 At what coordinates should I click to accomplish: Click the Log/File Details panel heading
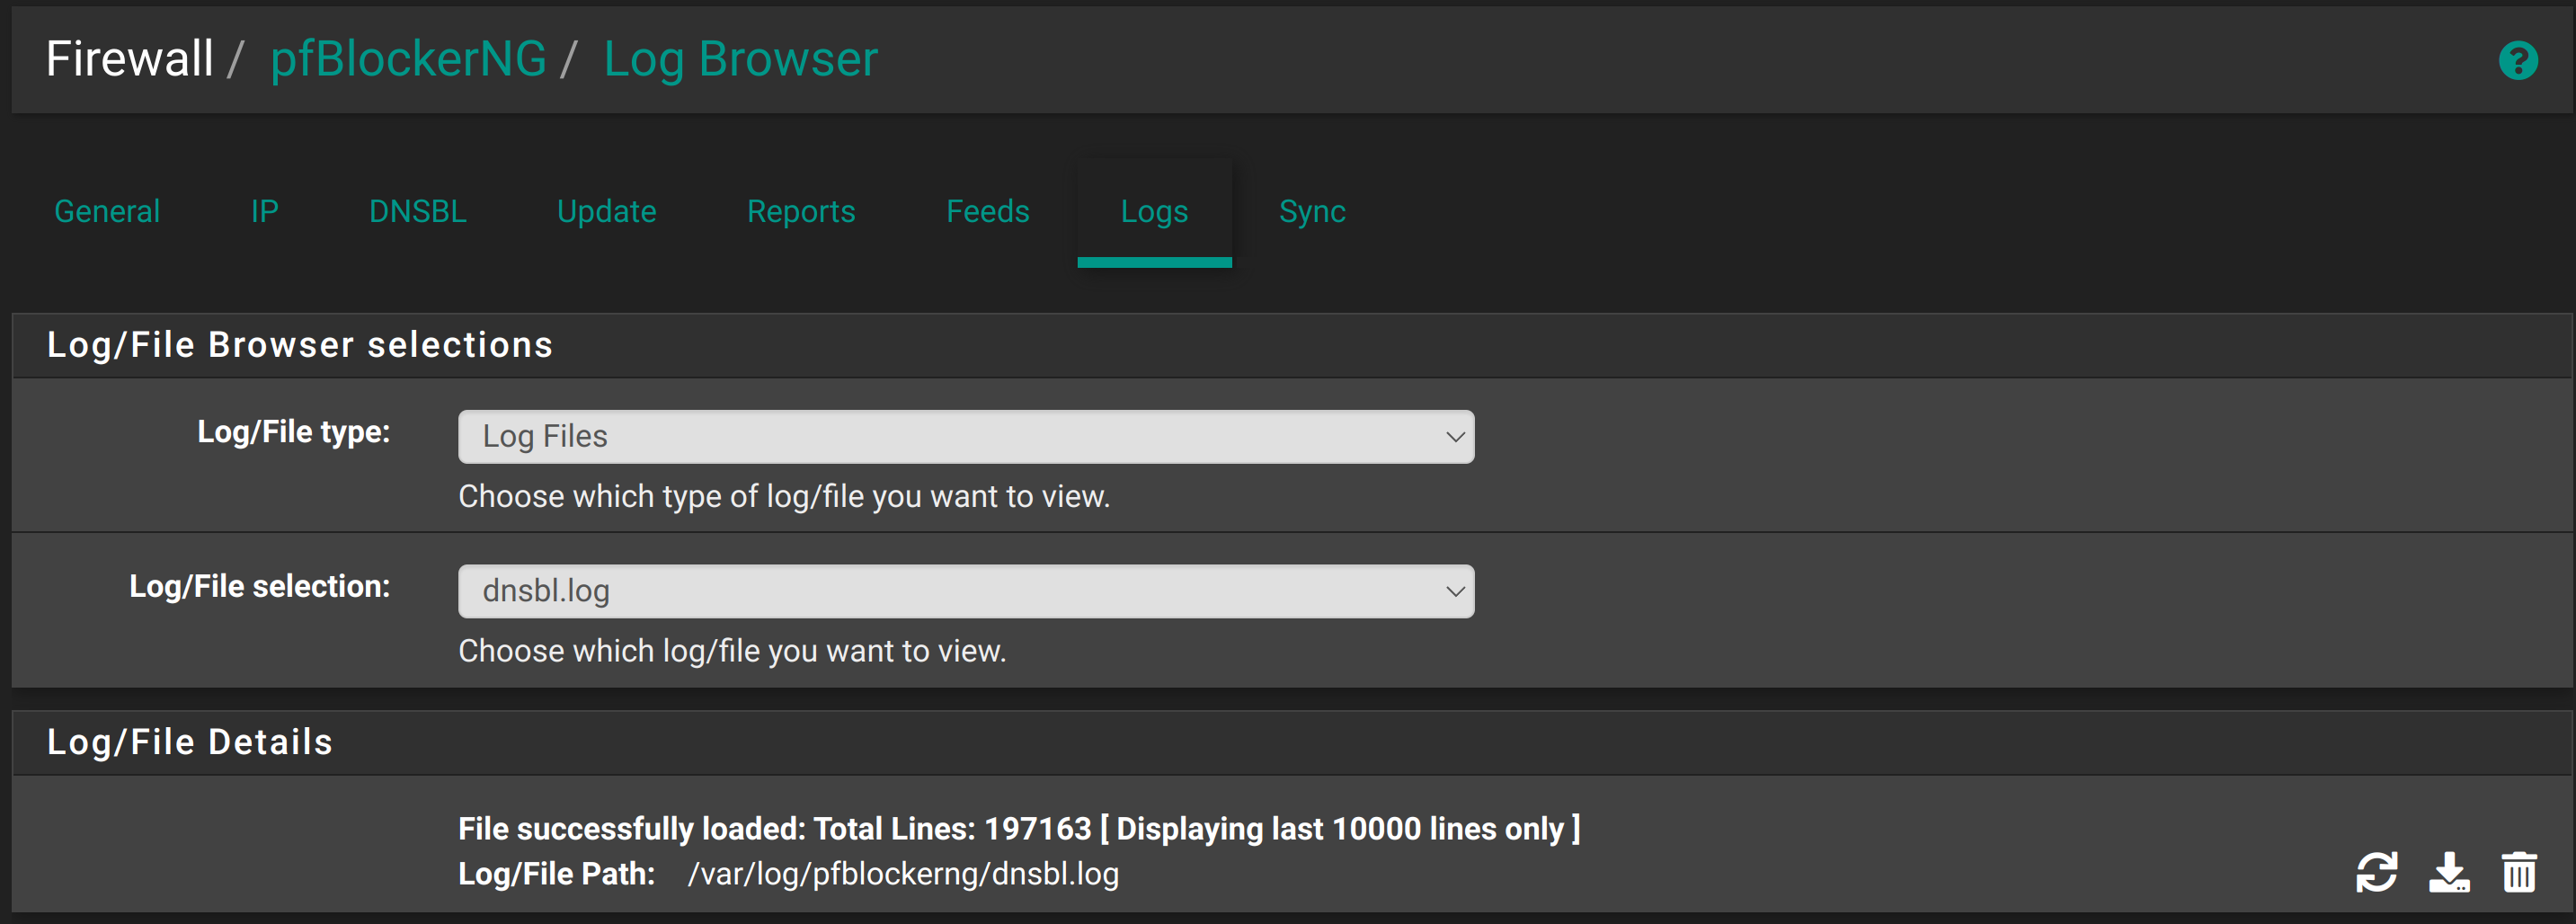click(x=190, y=742)
